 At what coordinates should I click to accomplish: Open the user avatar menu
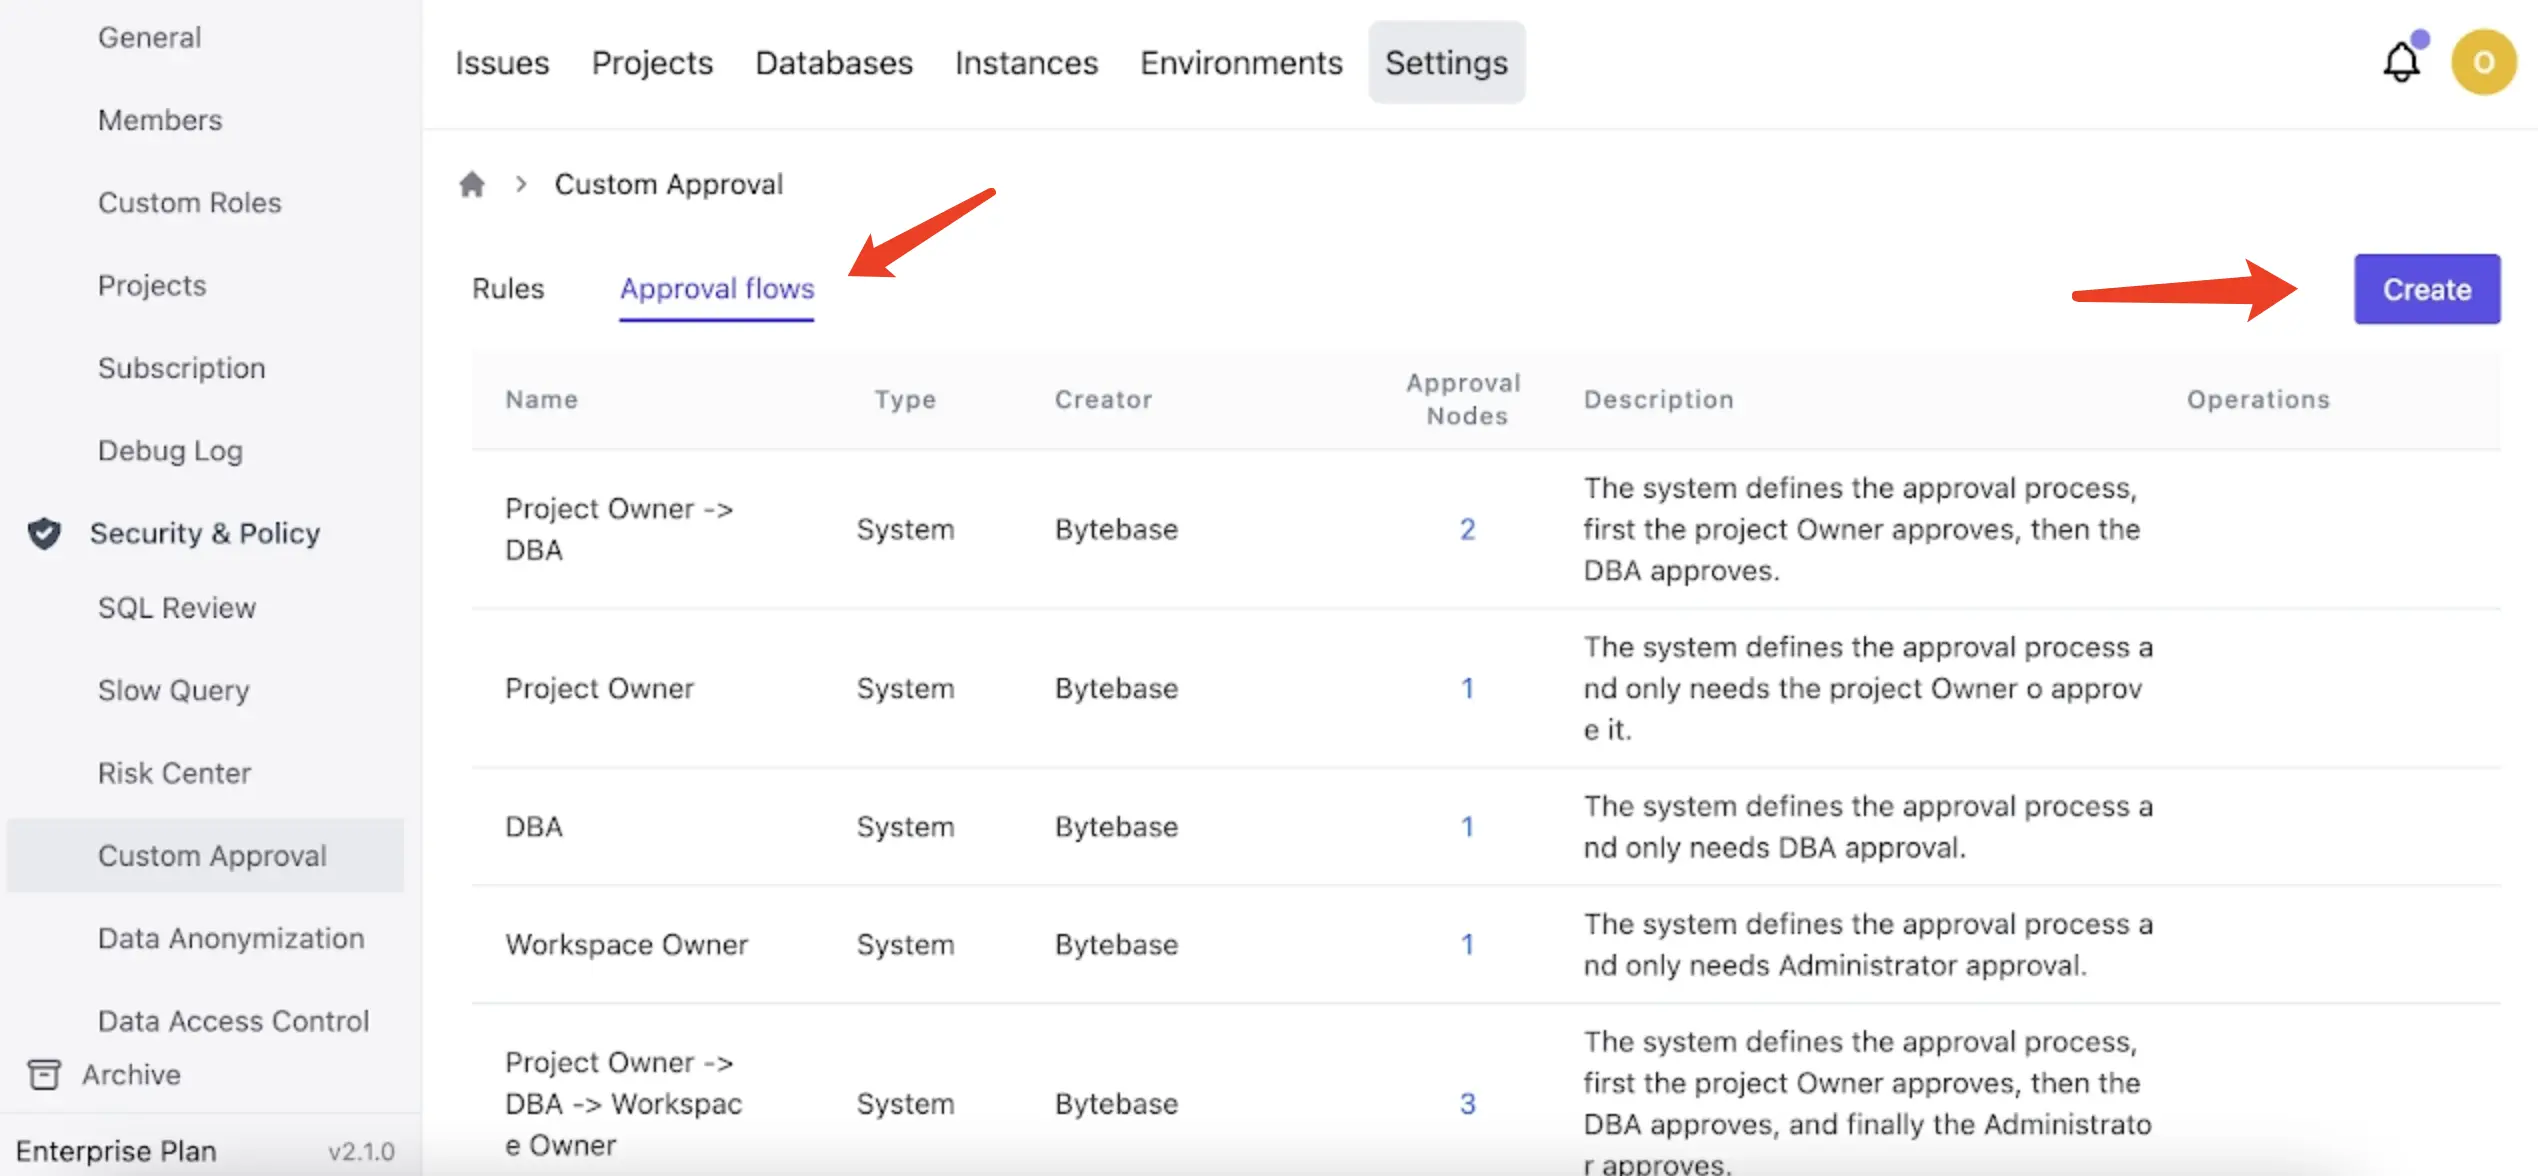coord(2482,62)
